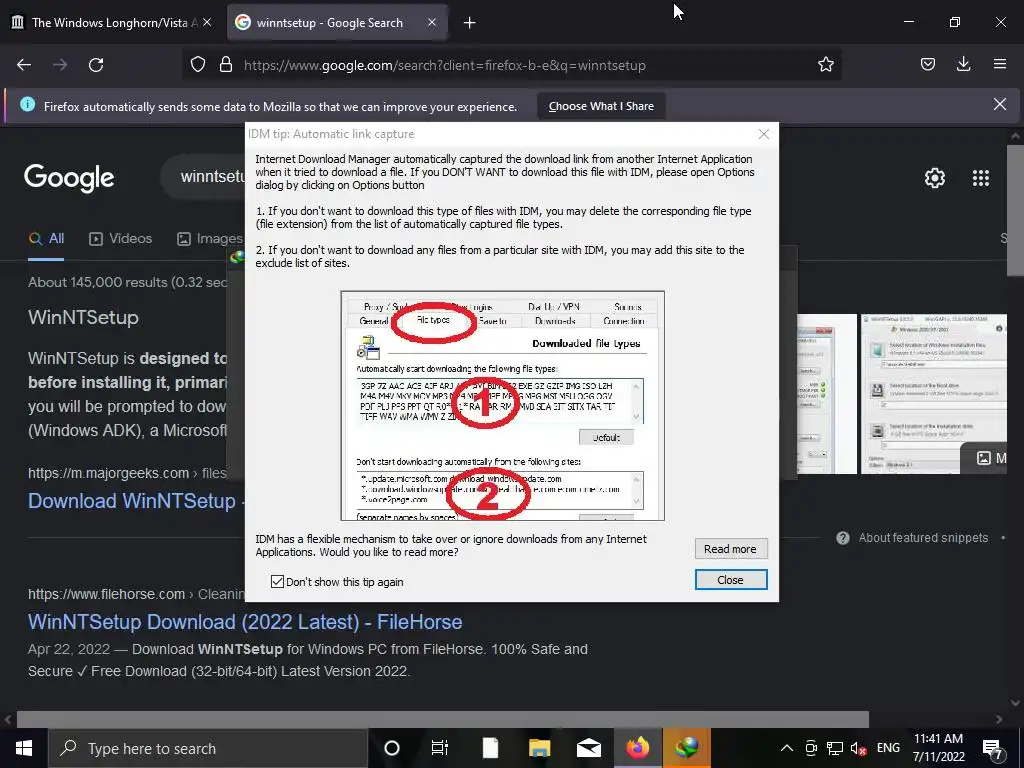Select the All search results tab
The width and height of the screenshot is (1024, 768).
tap(46, 239)
